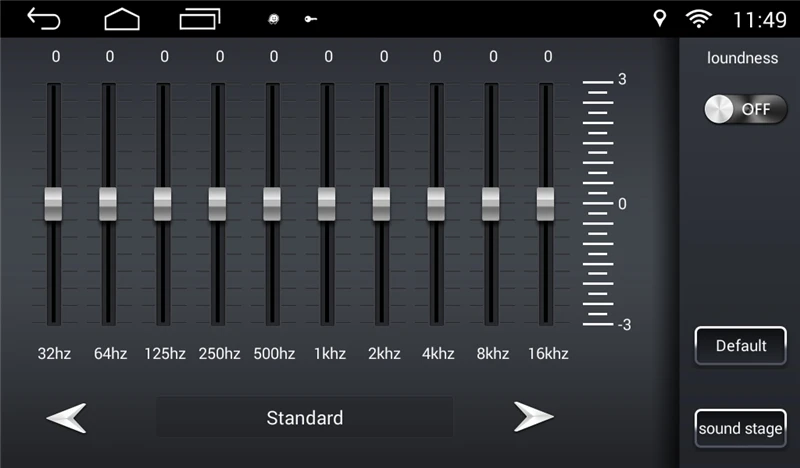Click the 500hz band label
800x468 pixels.
point(274,353)
